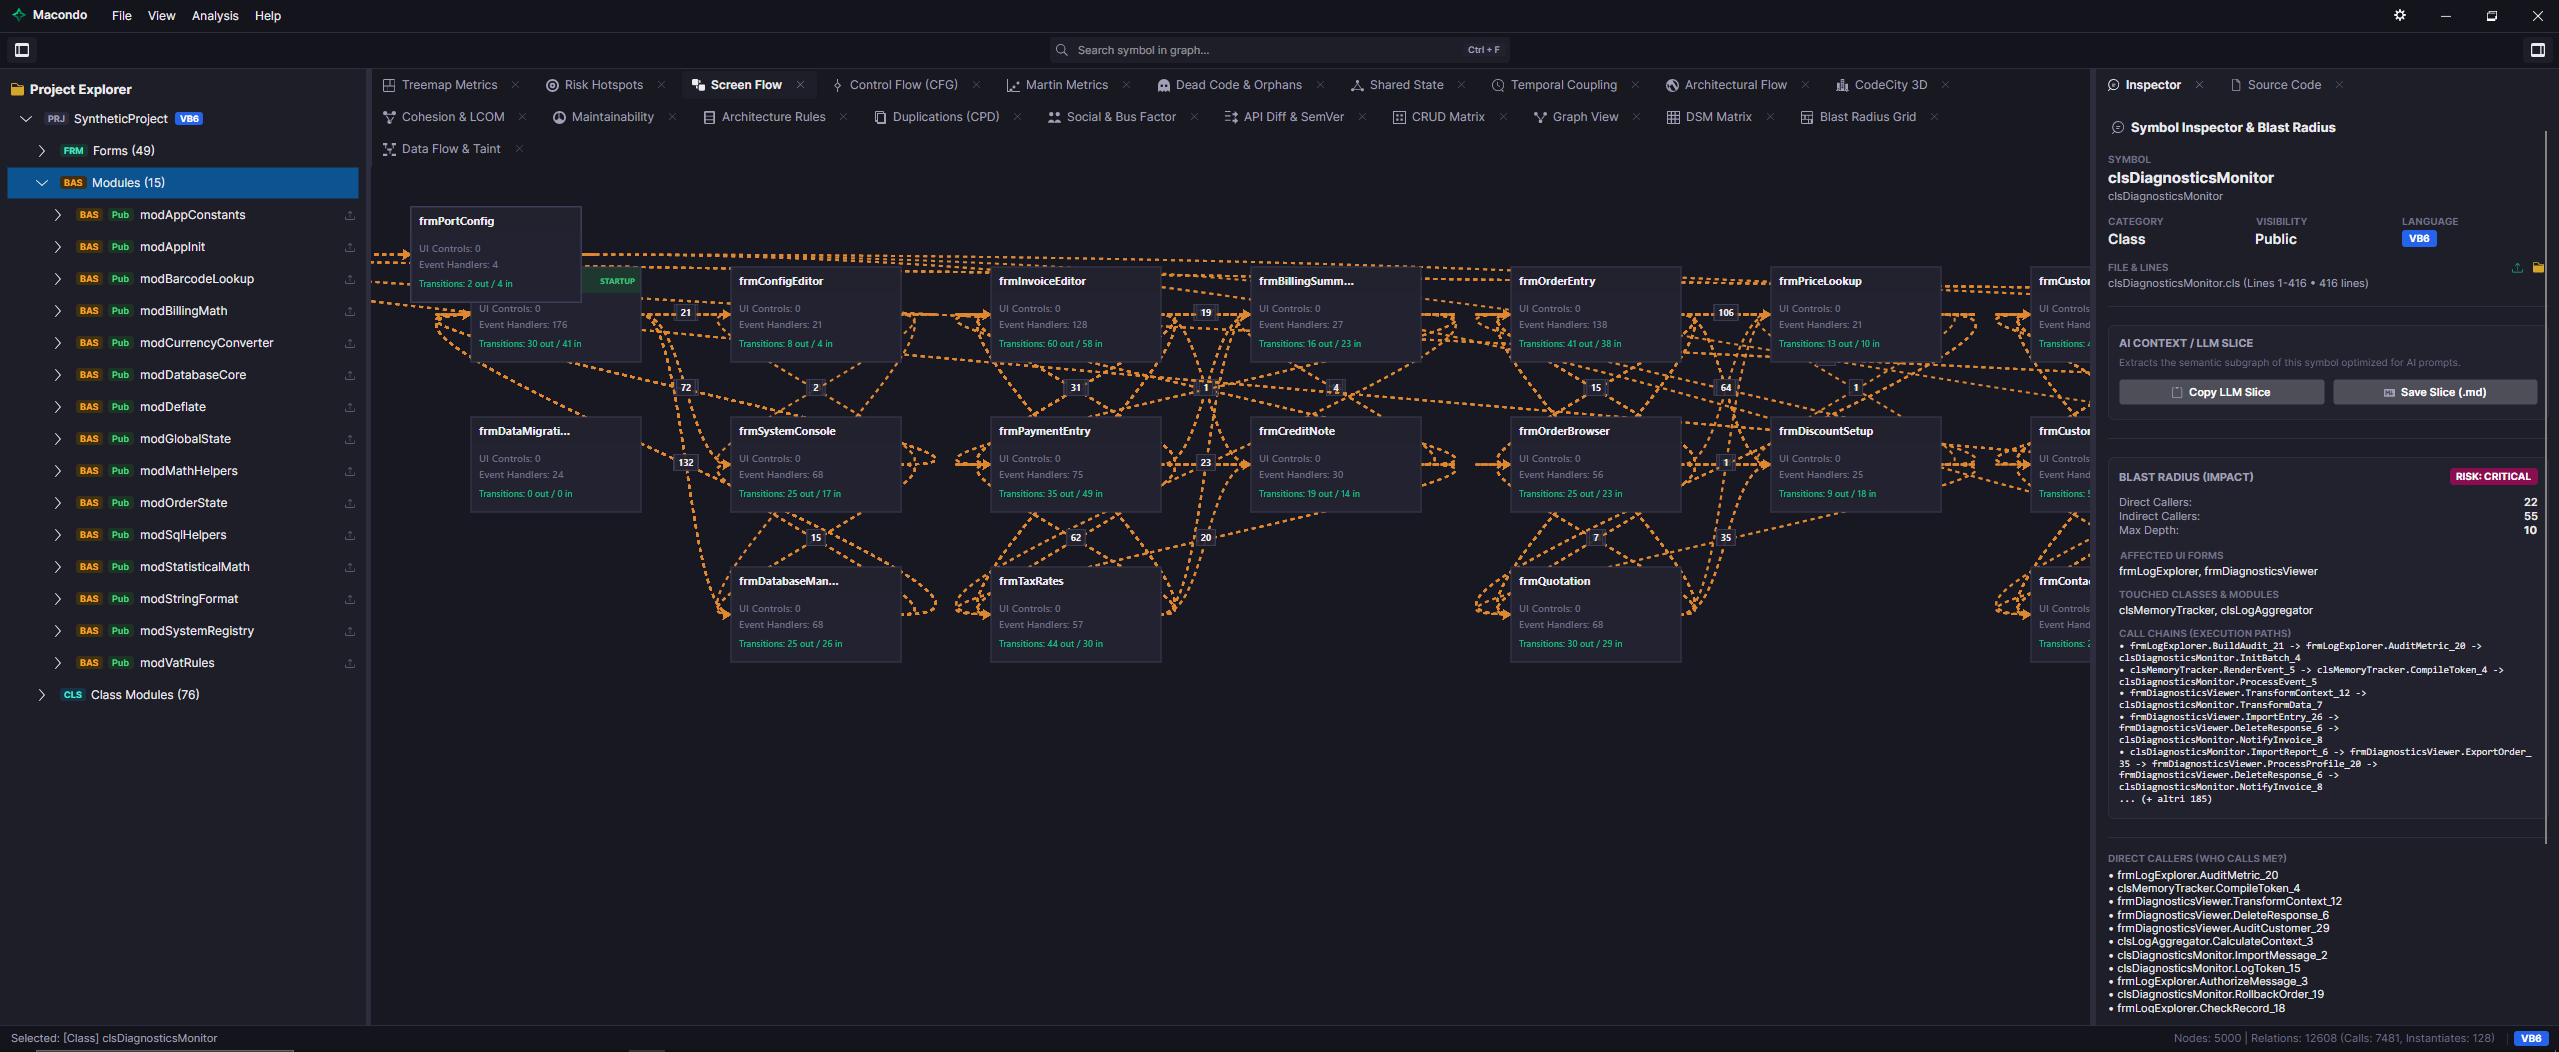Close the Screen Flow tab
The image size is (2559, 1052).
[x=800, y=85]
